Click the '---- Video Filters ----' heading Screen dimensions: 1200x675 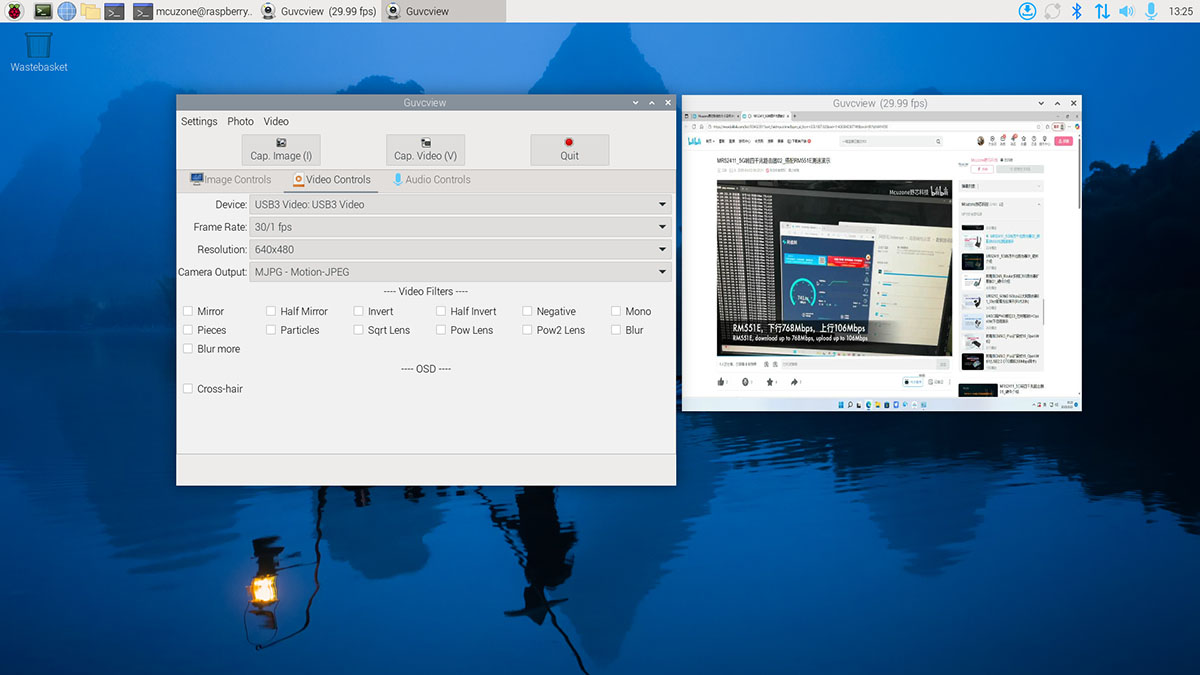[426, 291]
